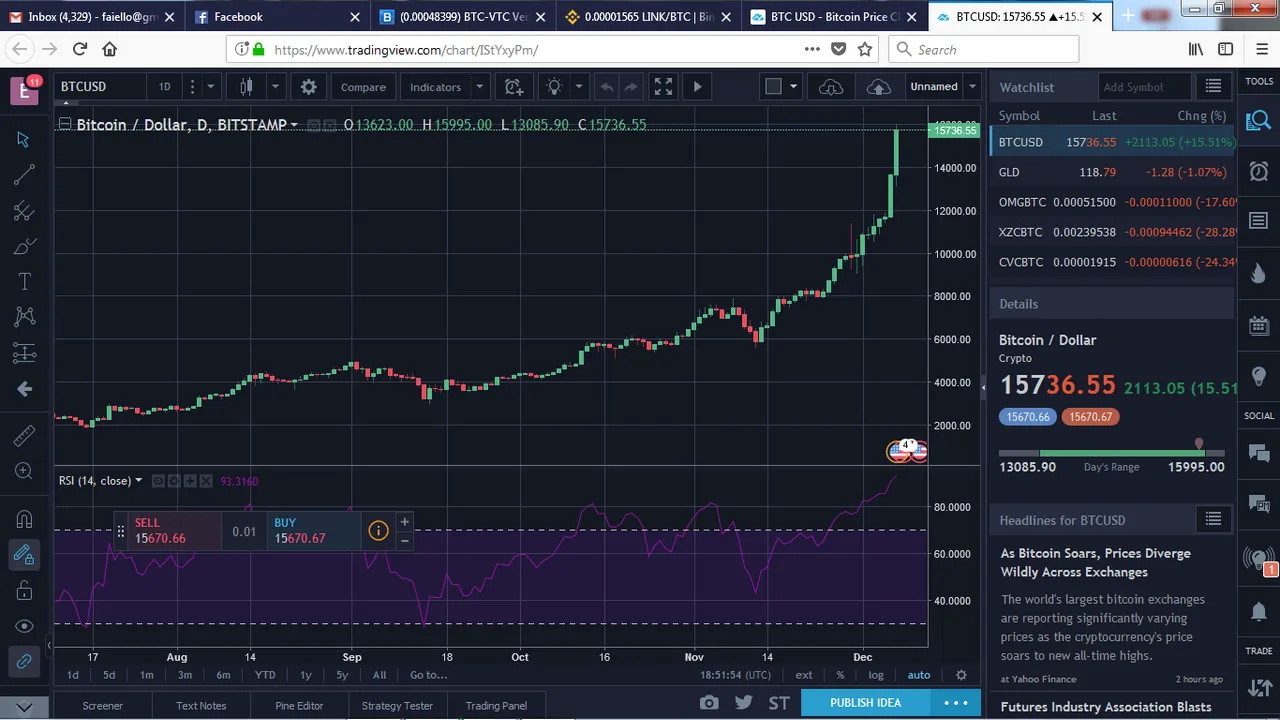The height and width of the screenshot is (720, 1280).
Task: Open the pitchfork tools
Action: click(24, 211)
